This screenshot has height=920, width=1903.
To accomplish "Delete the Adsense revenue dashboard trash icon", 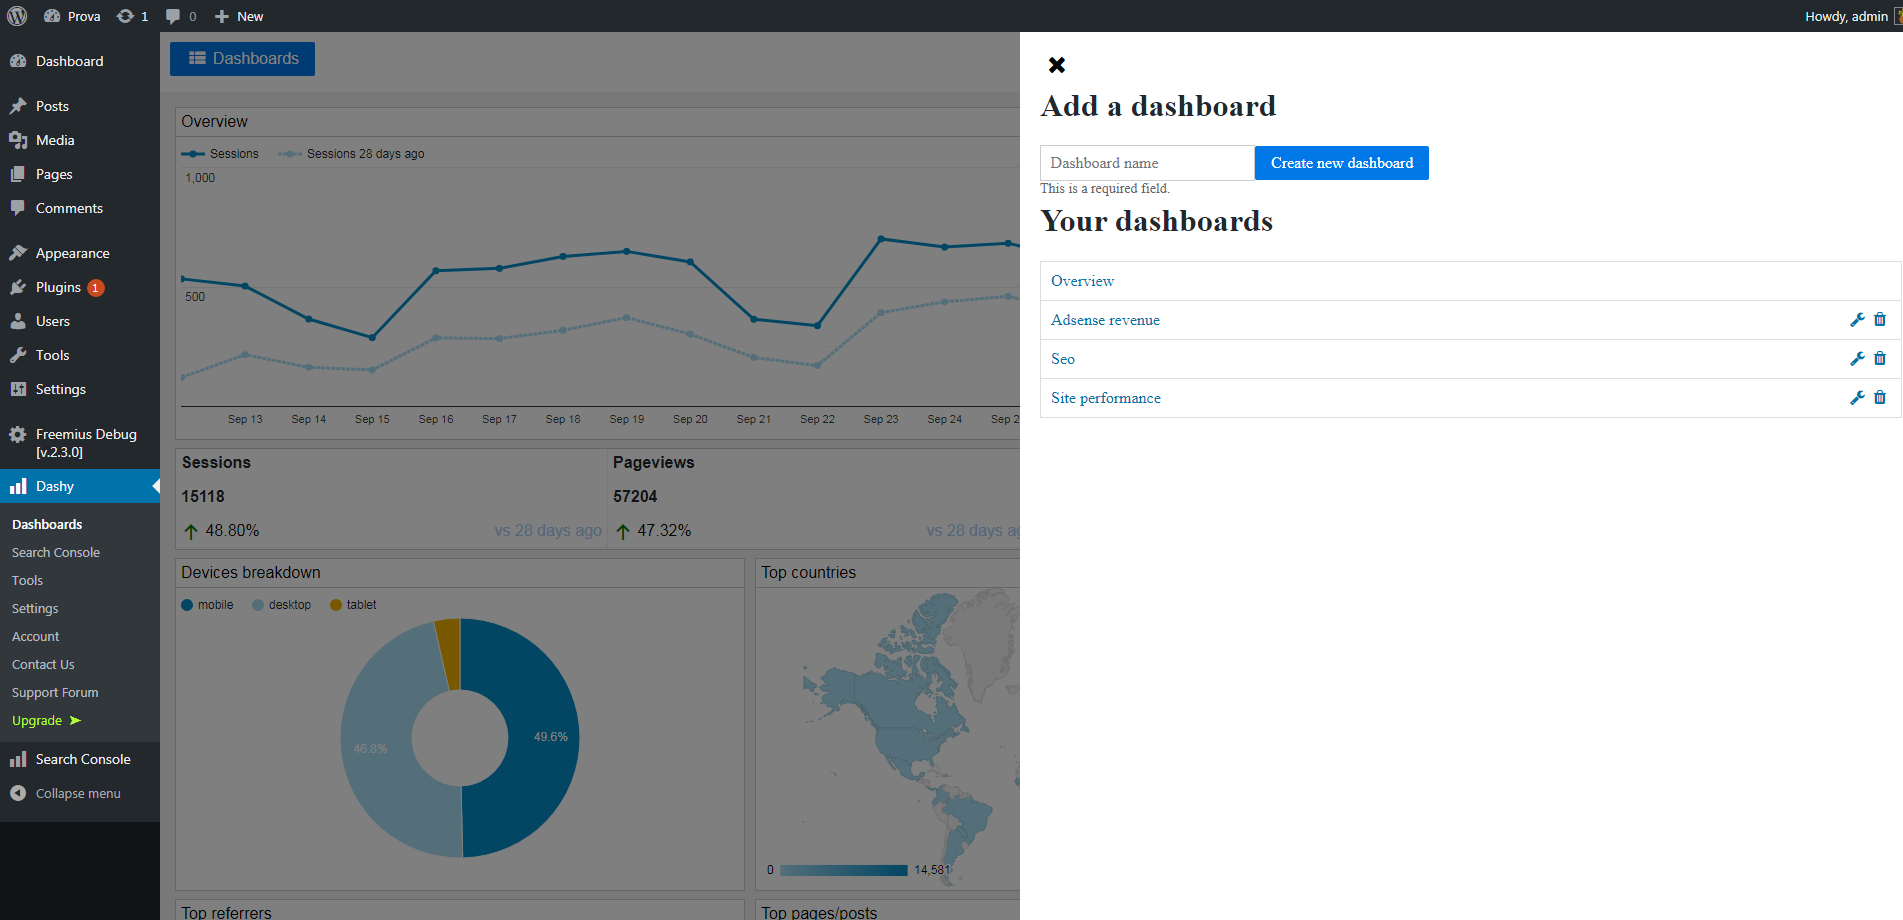I will pyautogui.click(x=1880, y=320).
